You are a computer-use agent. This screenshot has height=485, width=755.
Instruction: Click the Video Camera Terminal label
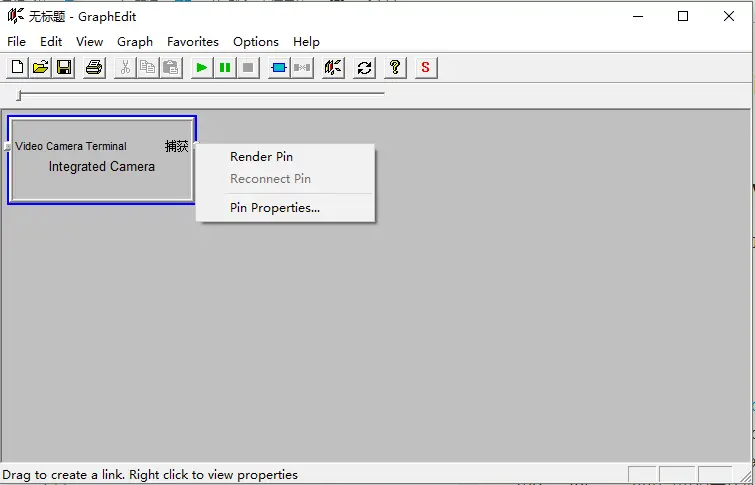click(x=71, y=146)
